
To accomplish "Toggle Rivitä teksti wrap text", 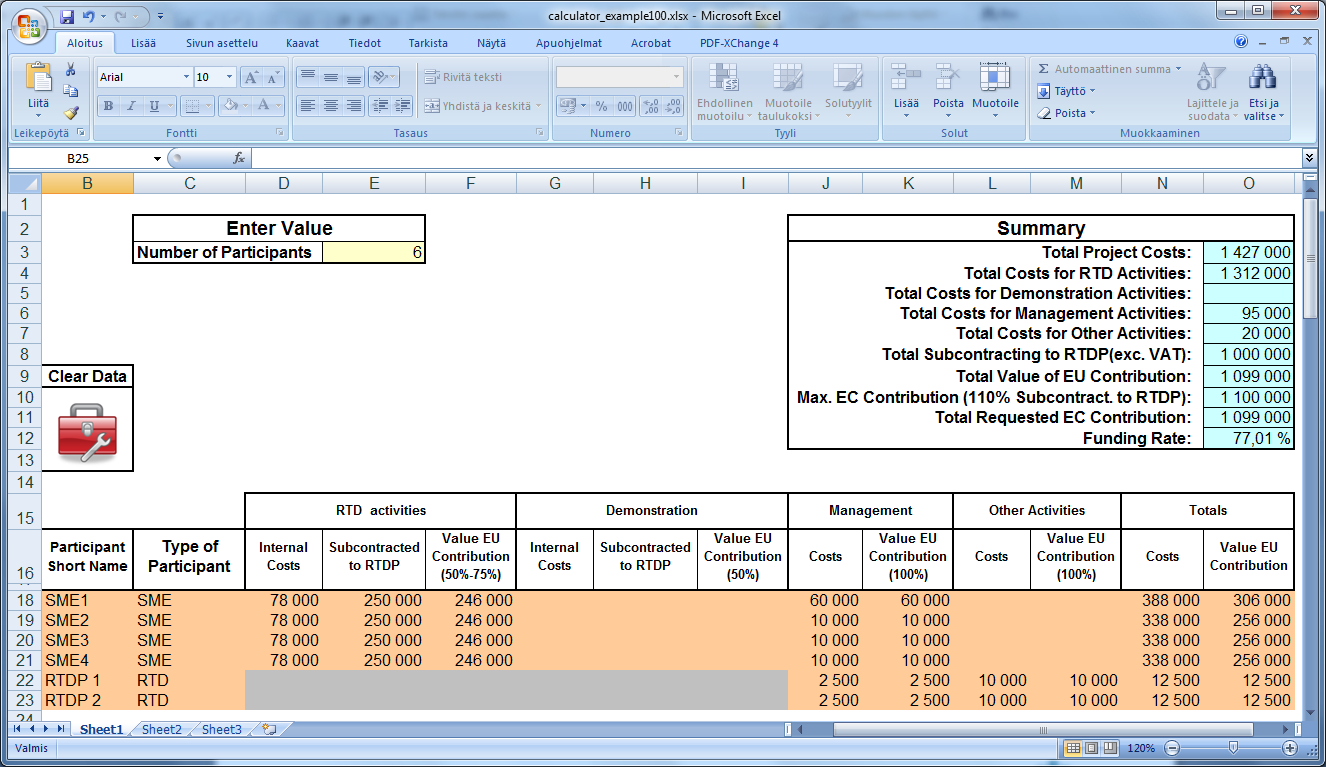I will [x=462, y=77].
